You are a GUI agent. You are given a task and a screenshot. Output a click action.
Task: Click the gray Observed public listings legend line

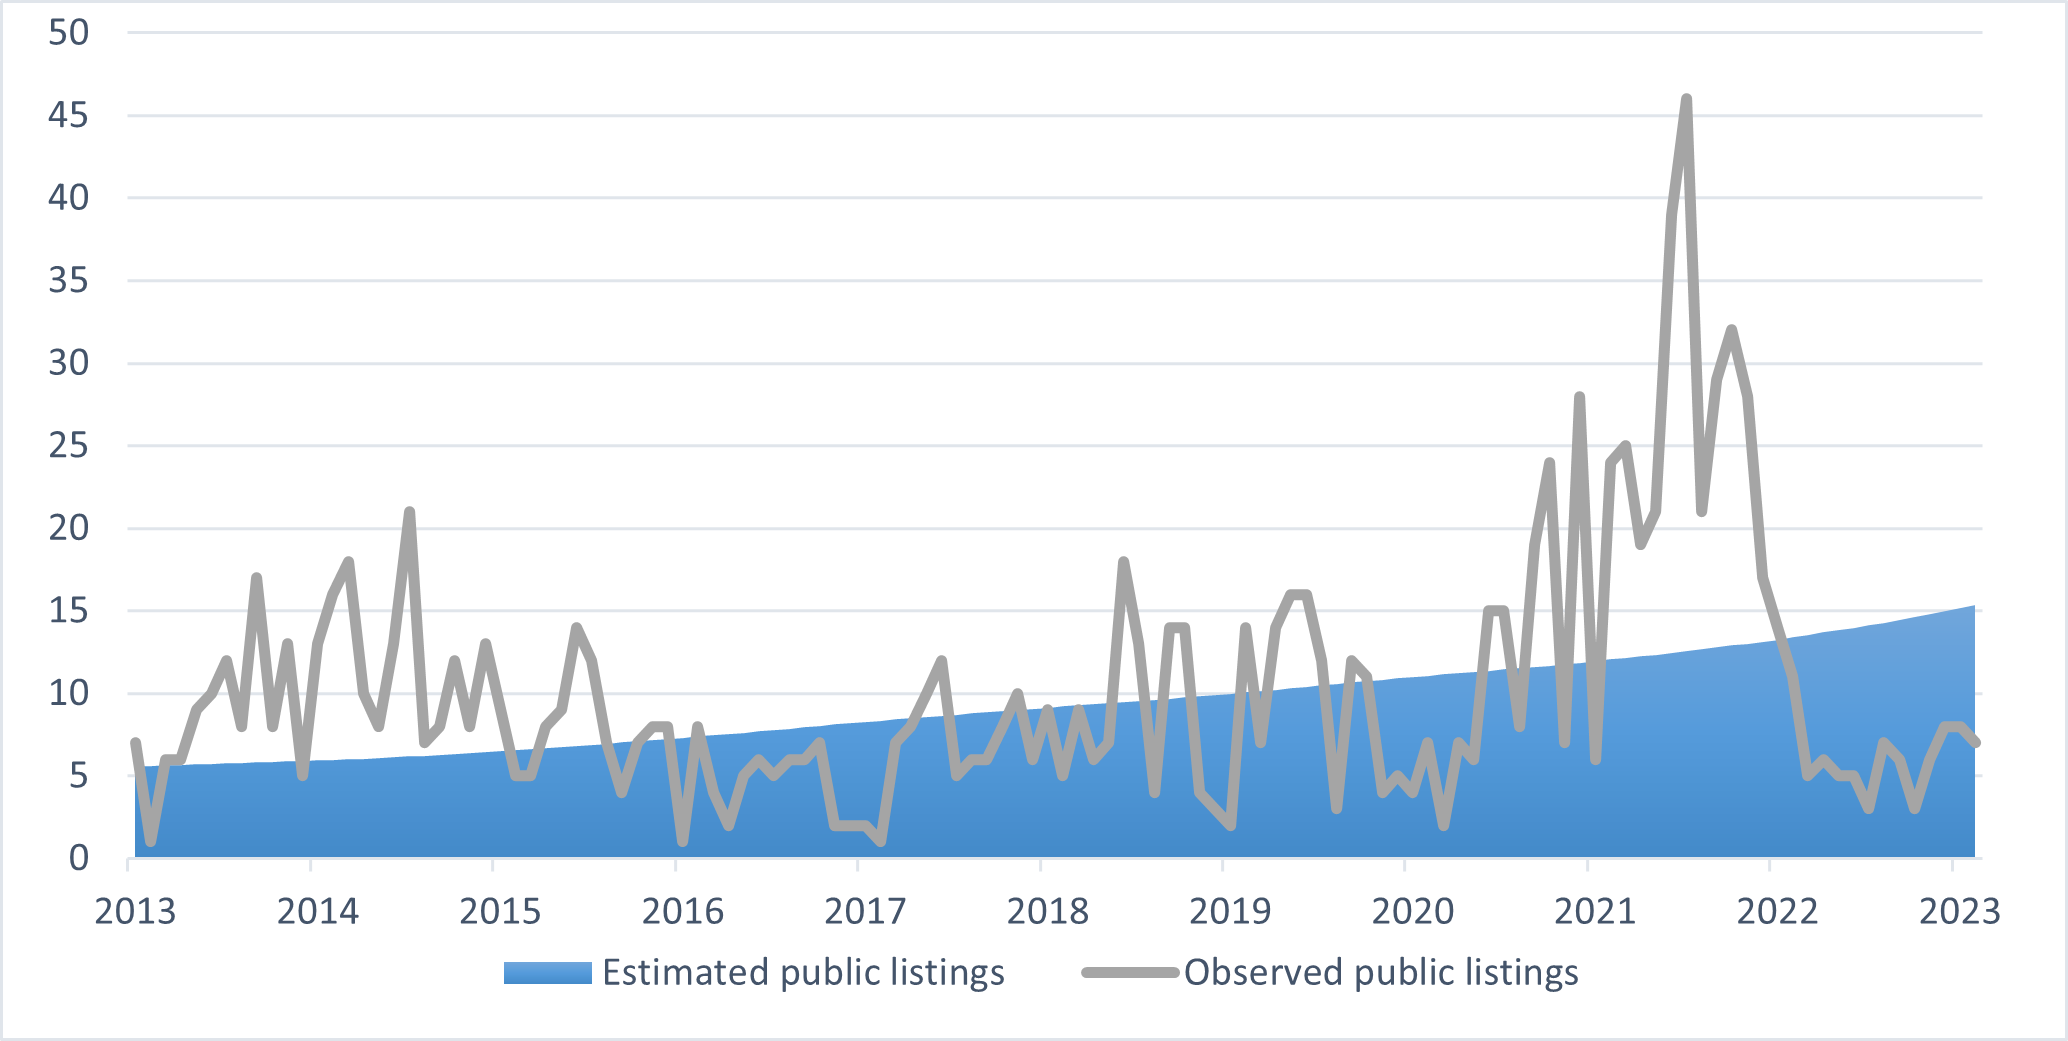point(1131,972)
